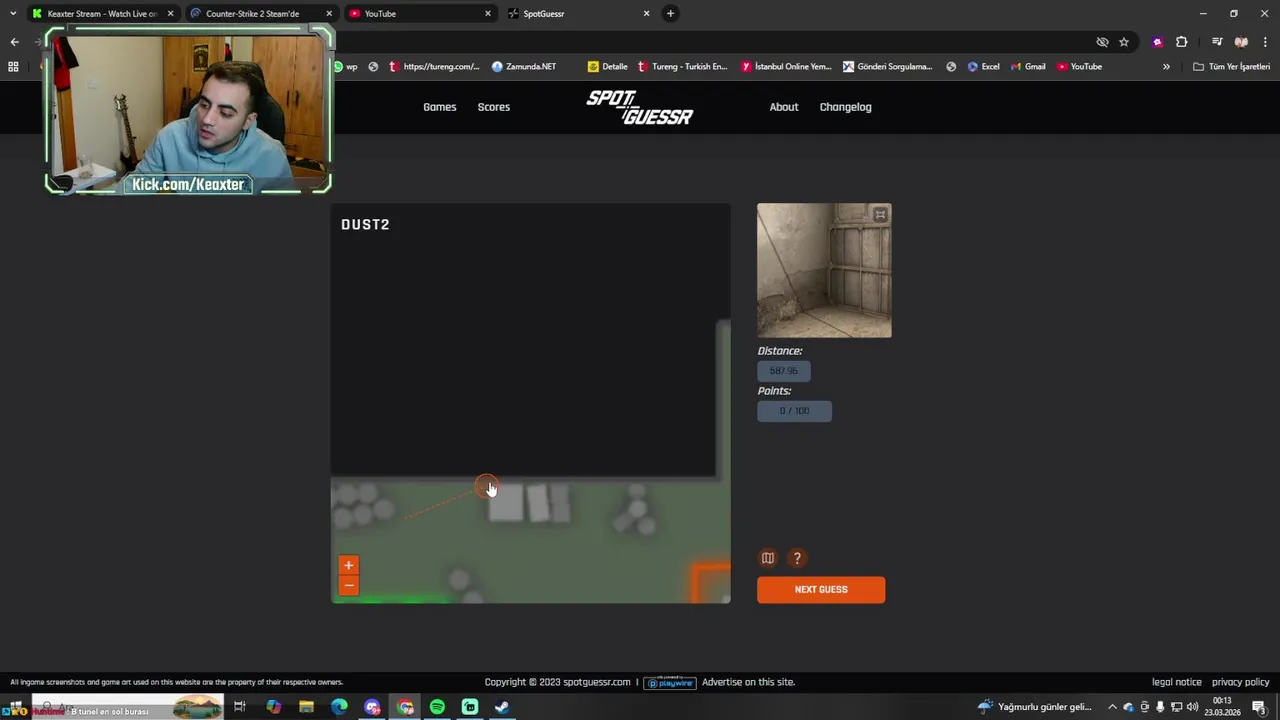Click the eye-slashed tracking icon in address bar
Viewport: 1280px width, 720px height.
pos(1102,42)
